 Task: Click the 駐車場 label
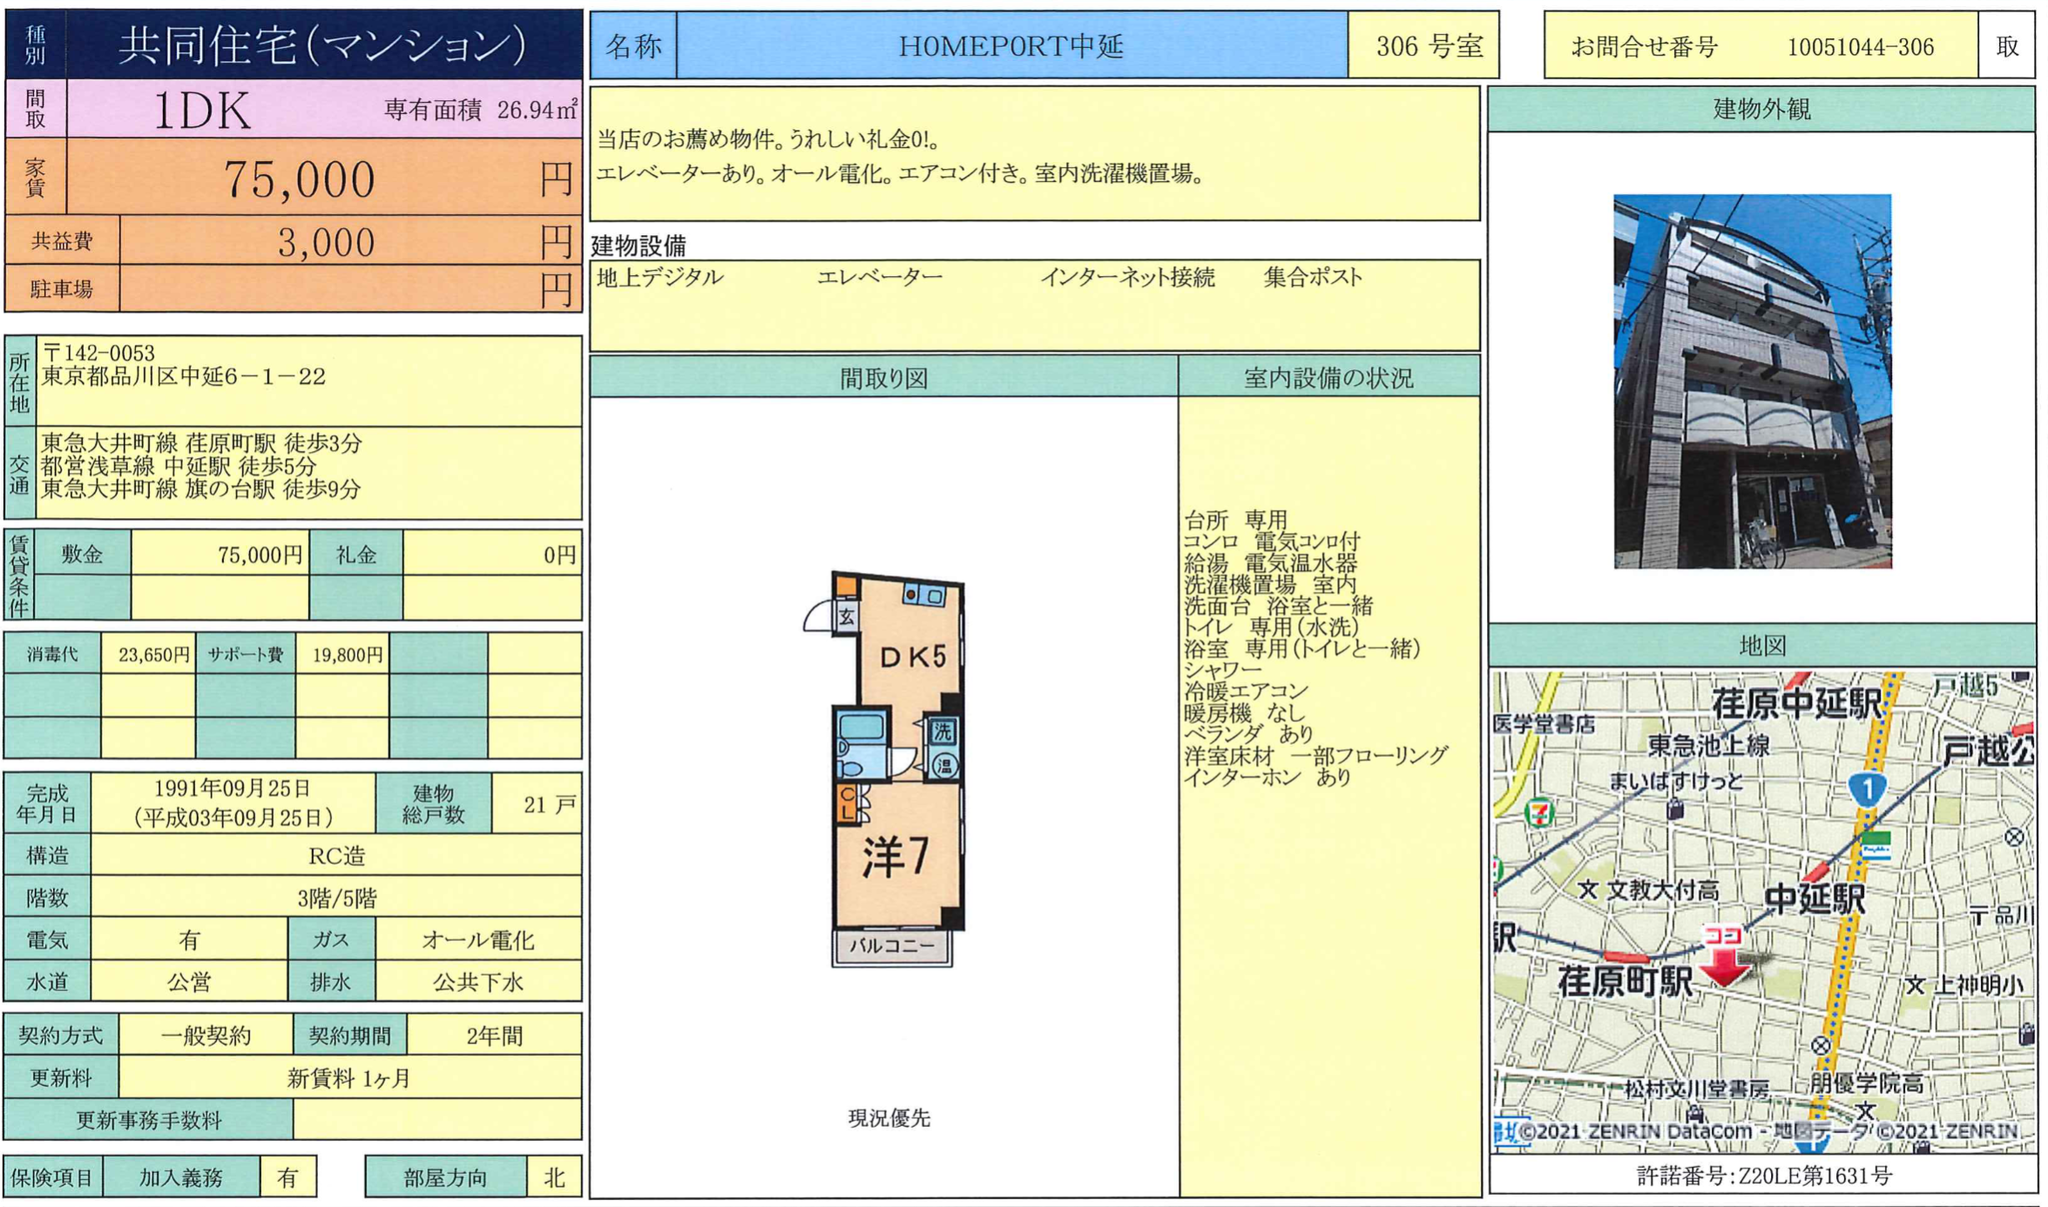pyautogui.click(x=61, y=289)
